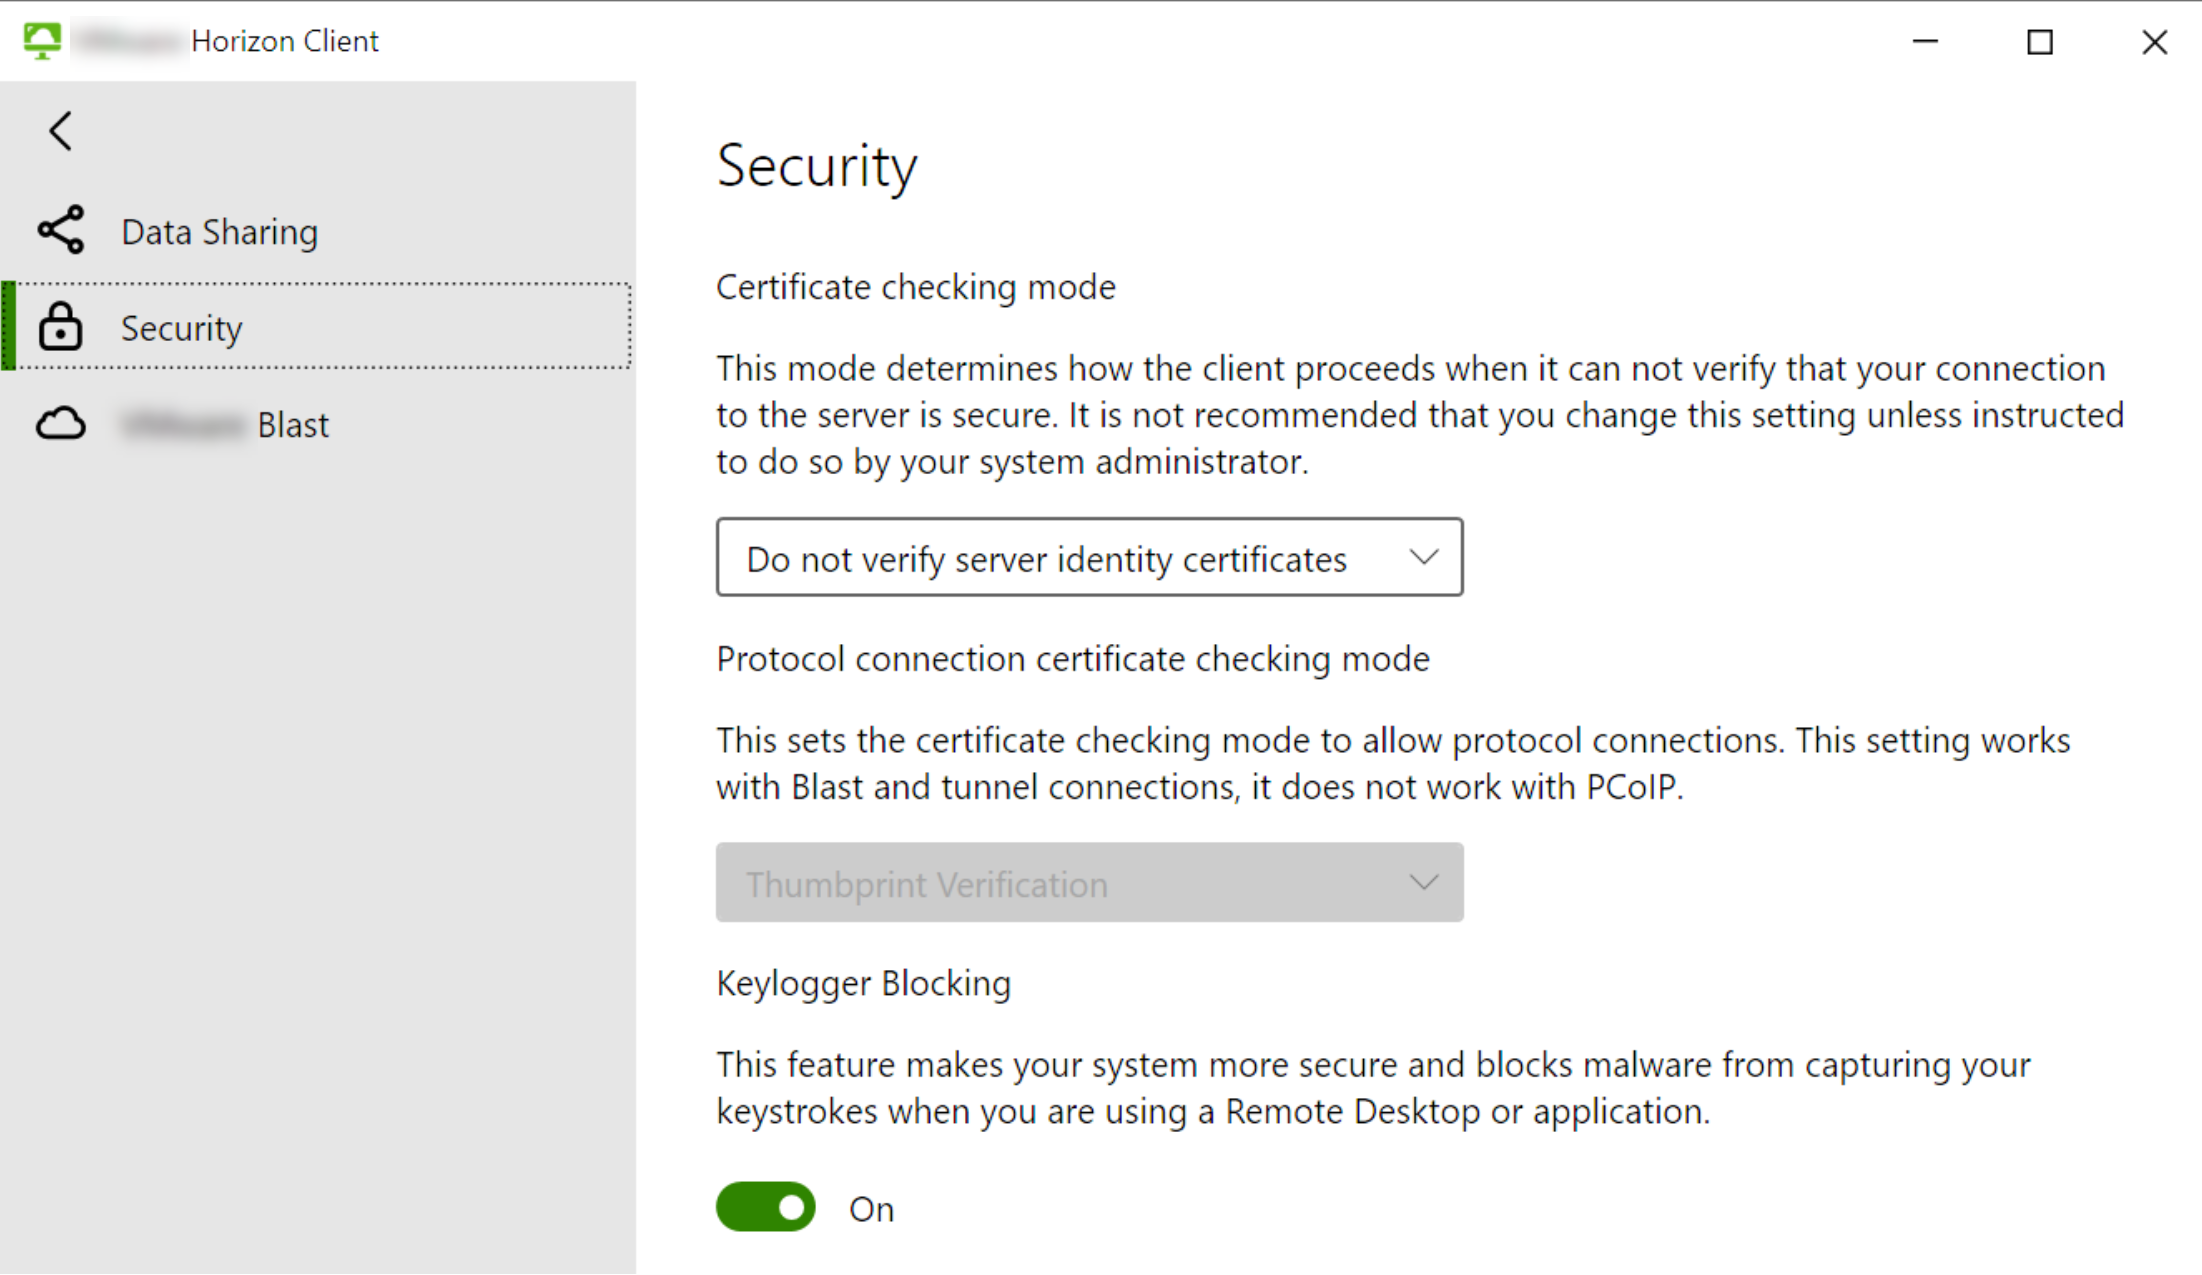Close the Horizon Client window
This screenshot has height=1275, width=2202.
pyautogui.click(x=2155, y=41)
